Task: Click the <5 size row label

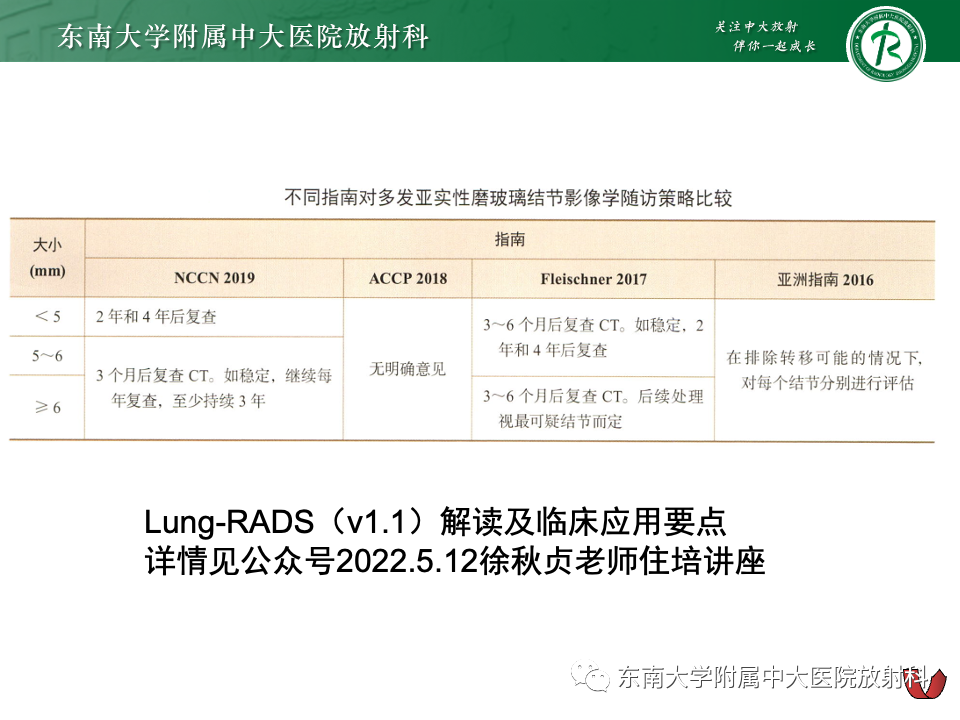Action: (x=48, y=317)
